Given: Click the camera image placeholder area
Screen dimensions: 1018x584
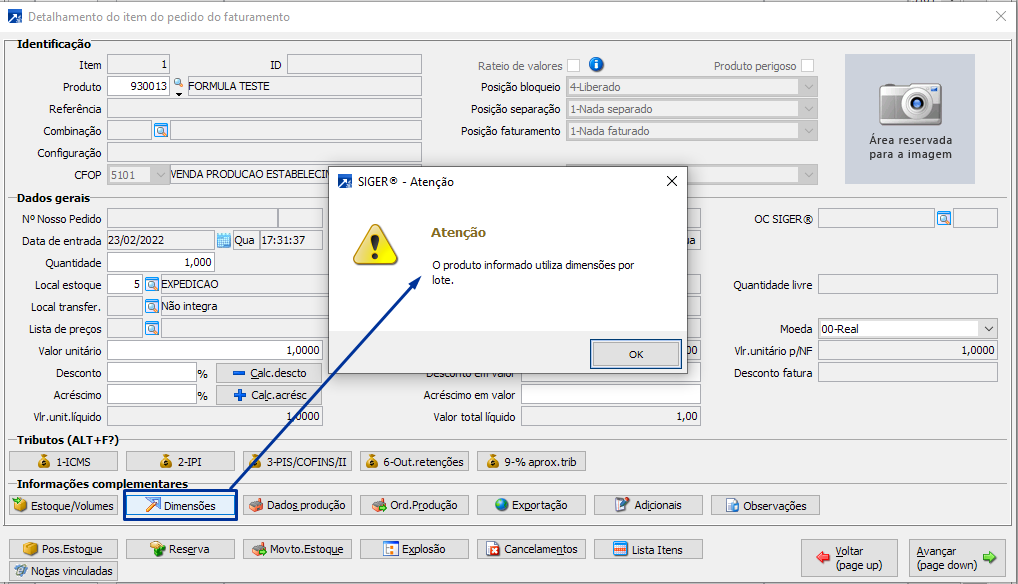Looking at the screenshot, I should click(x=910, y=119).
